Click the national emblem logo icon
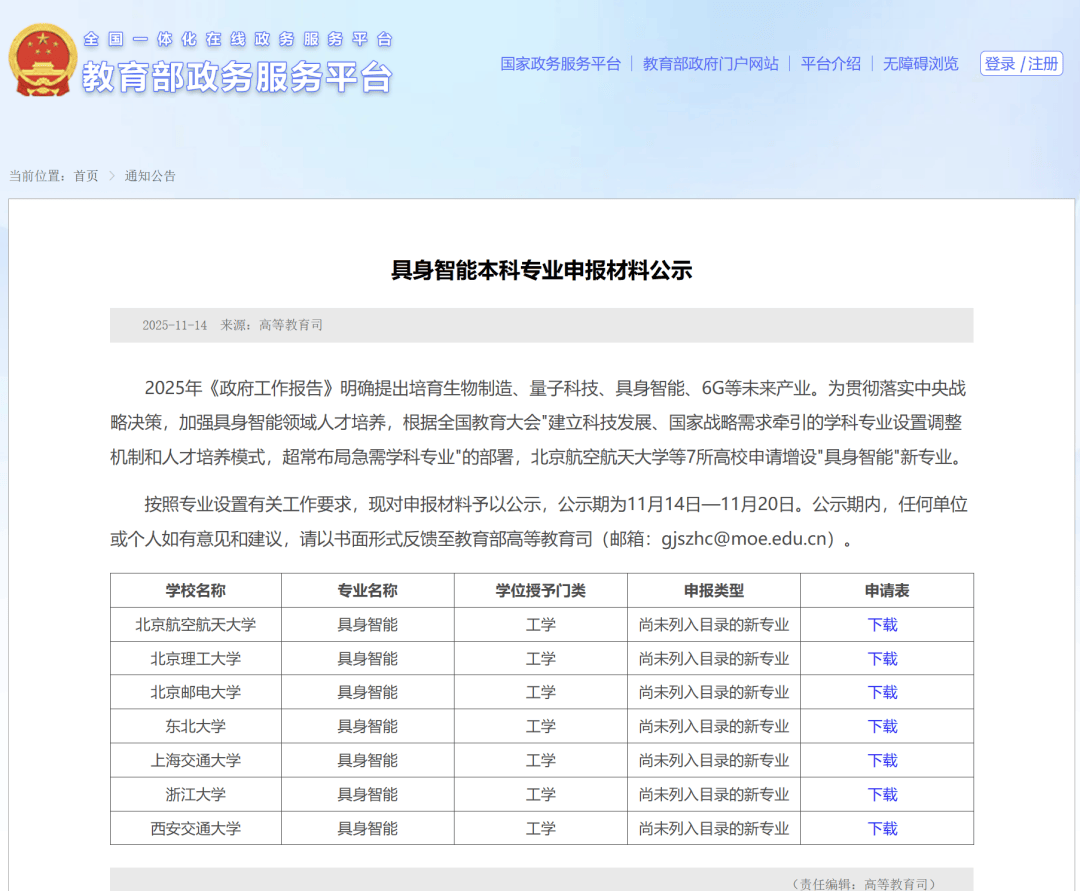This screenshot has height=891, width=1080. pyautogui.click(x=42, y=60)
